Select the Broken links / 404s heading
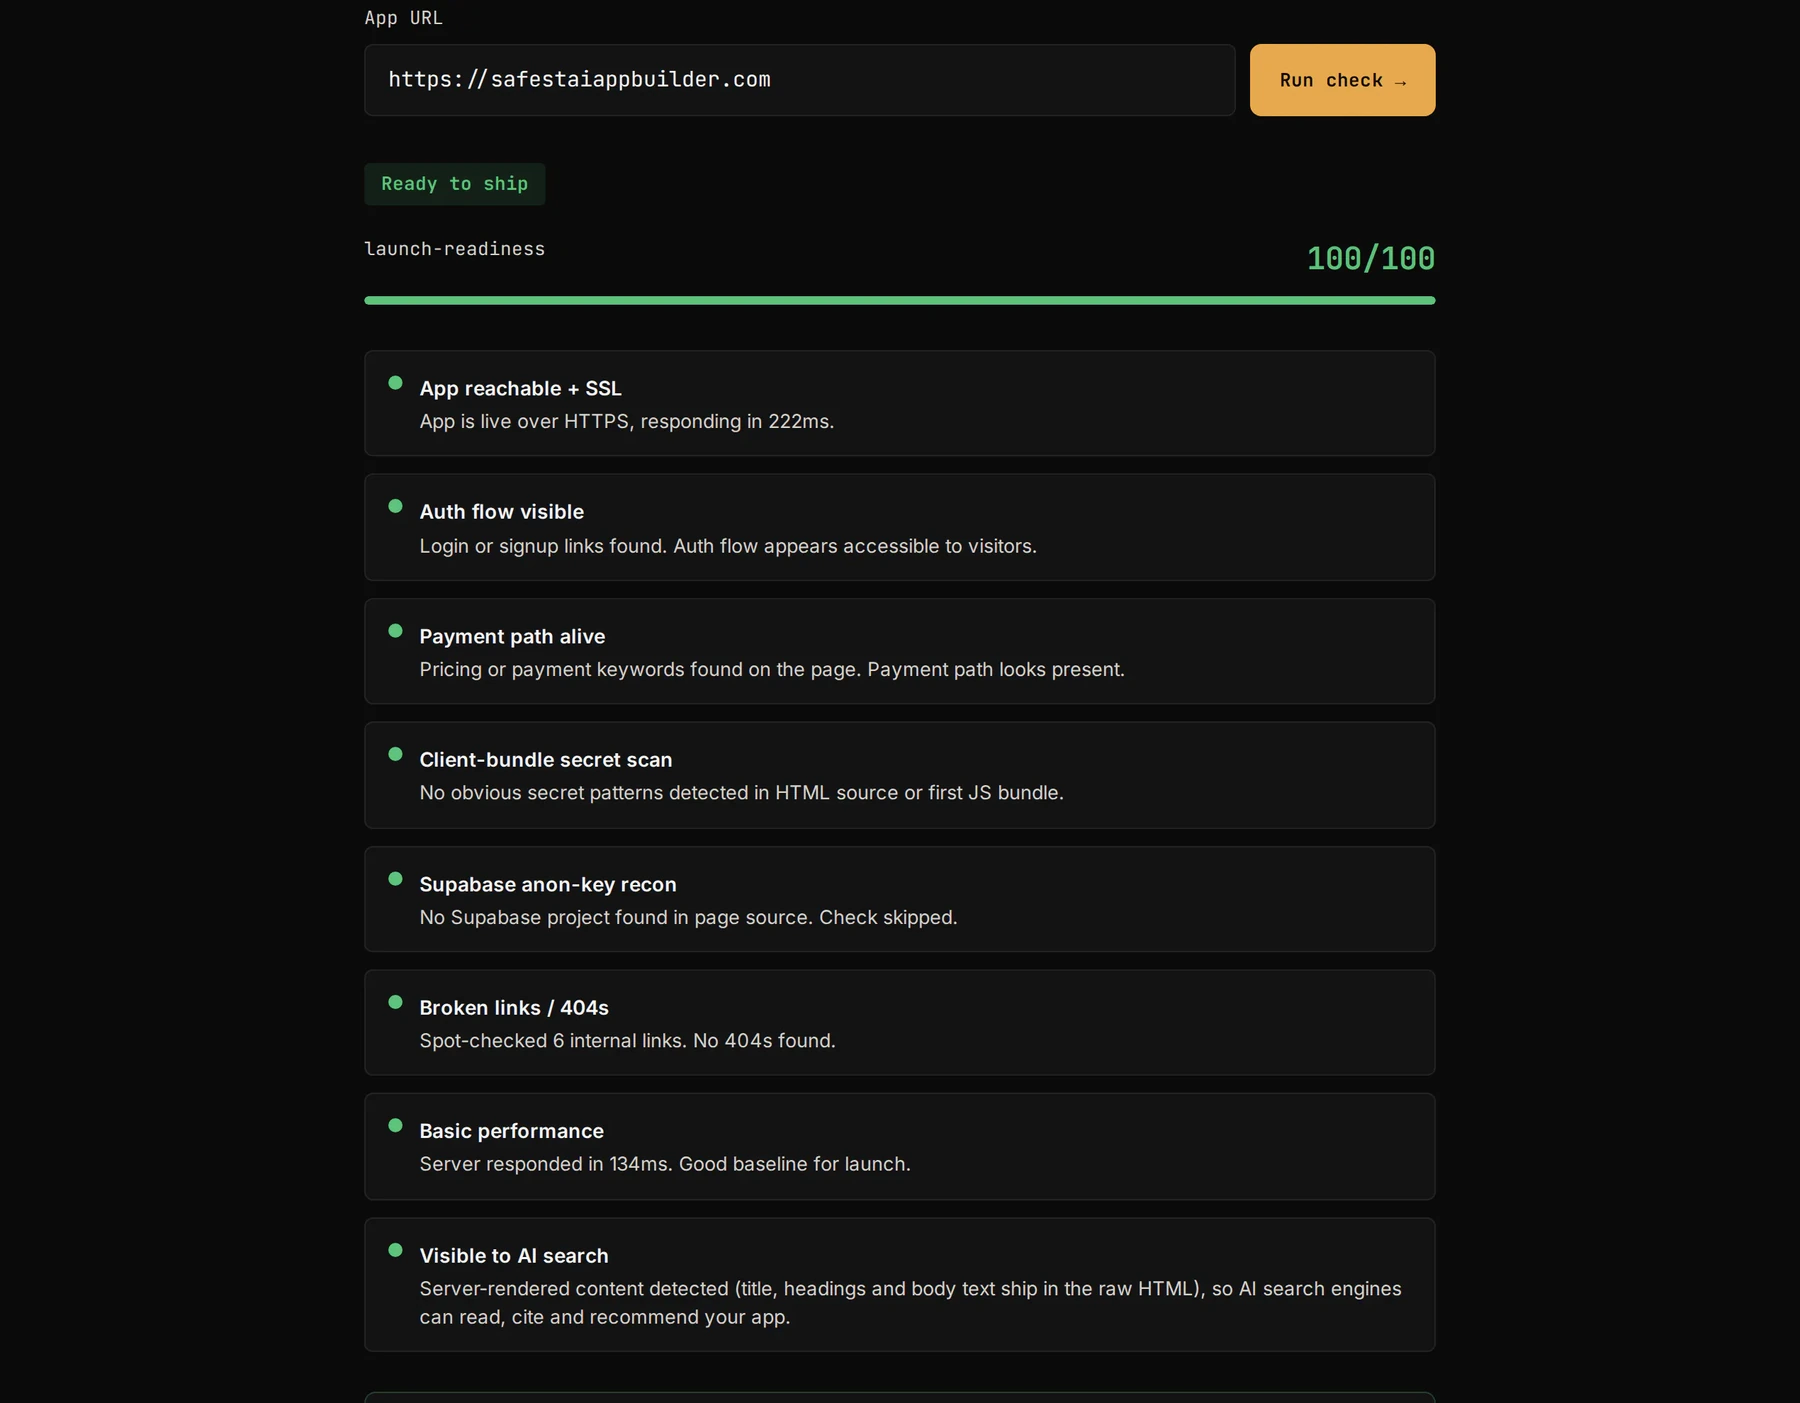This screenshot has height=1403, width=1800. pos(514,1008)
